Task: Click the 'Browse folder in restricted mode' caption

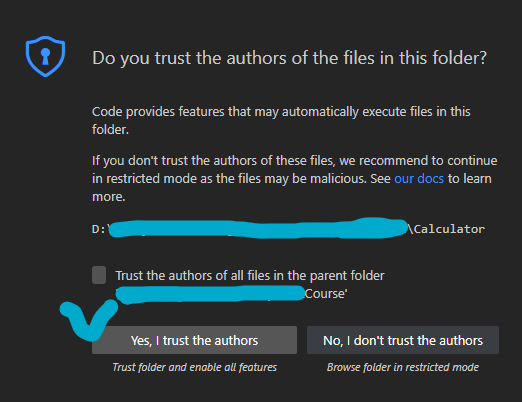Action: pos(403,367)
